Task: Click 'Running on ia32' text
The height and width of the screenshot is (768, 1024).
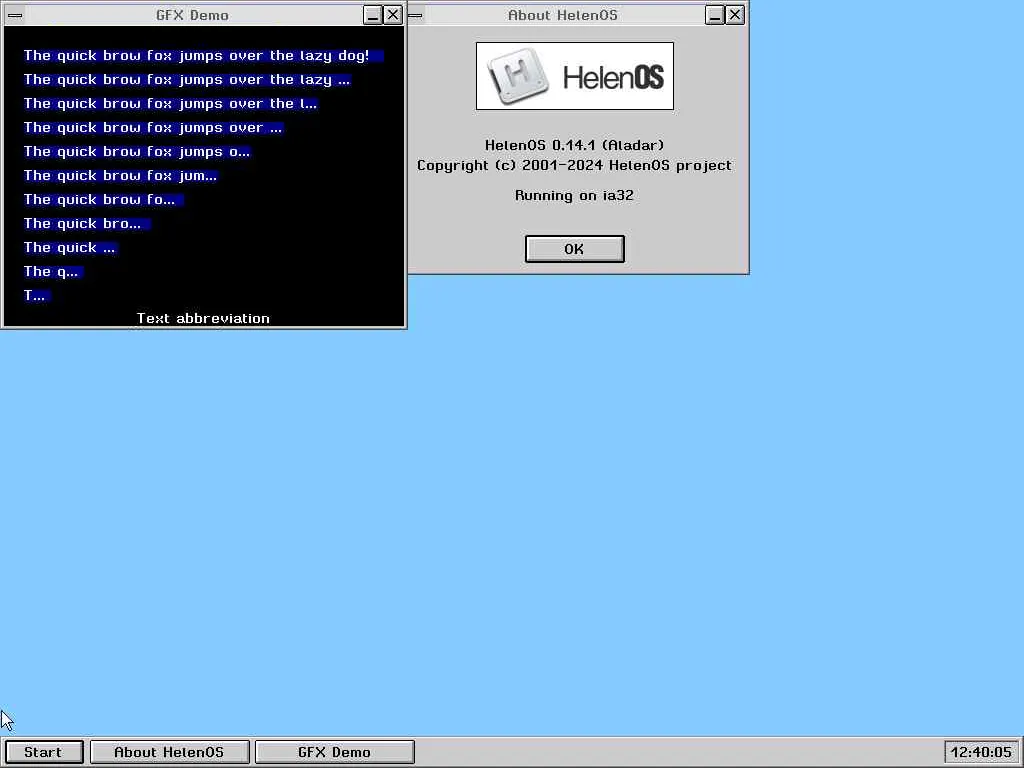Action: click(574, 195)
